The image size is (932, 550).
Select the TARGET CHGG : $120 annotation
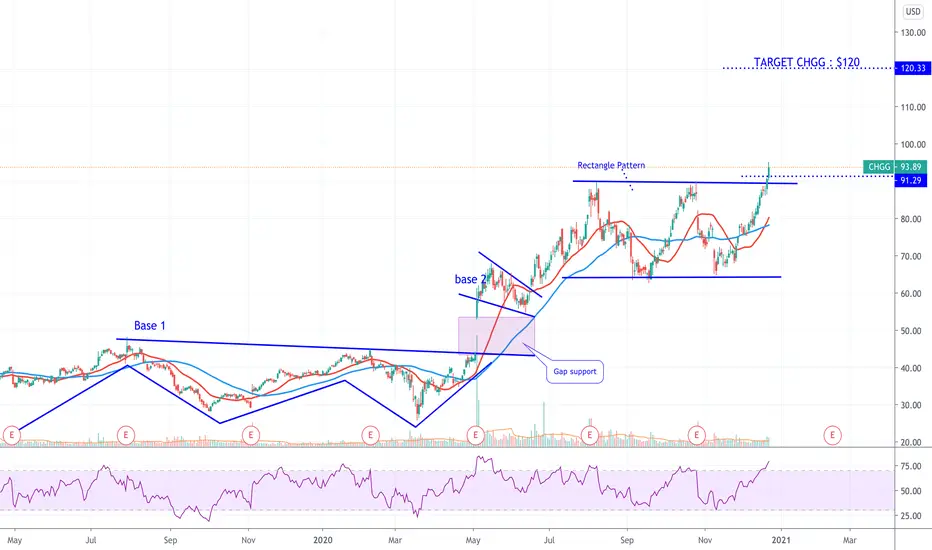(807, 62)
